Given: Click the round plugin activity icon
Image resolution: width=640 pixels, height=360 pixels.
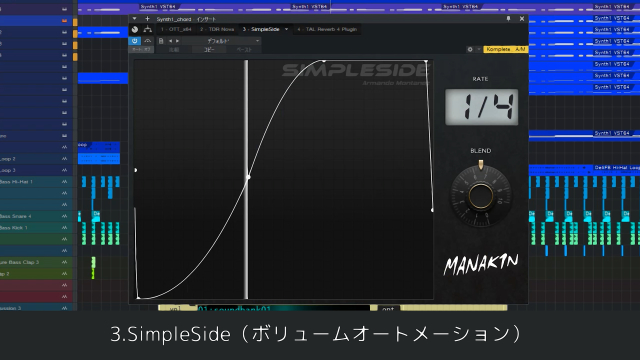Looking at the screenshot, I should click(135, 29).
